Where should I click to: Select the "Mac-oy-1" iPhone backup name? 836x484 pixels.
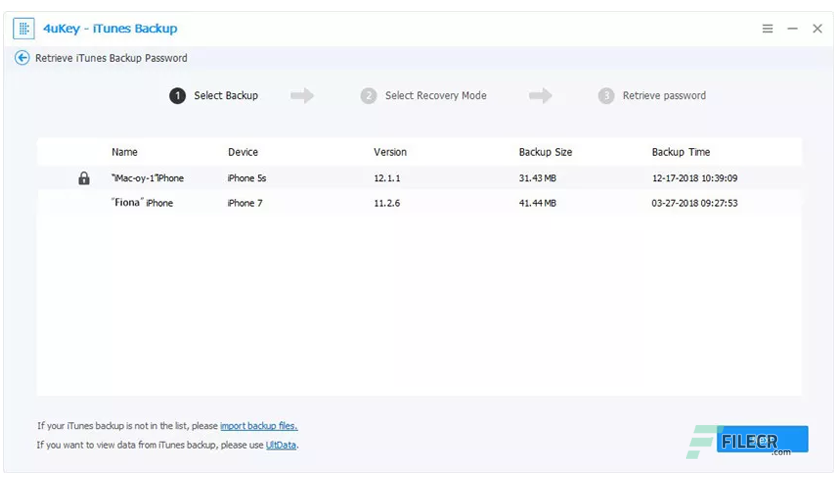(x=148, y=178)
